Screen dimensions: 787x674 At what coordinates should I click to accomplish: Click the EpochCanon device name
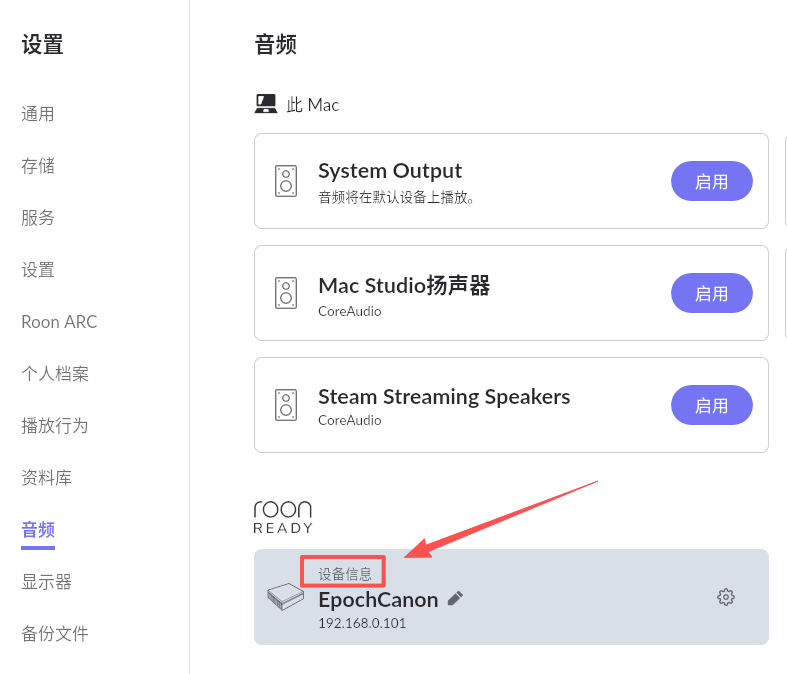pyautogui.click(x=378, y=600)
